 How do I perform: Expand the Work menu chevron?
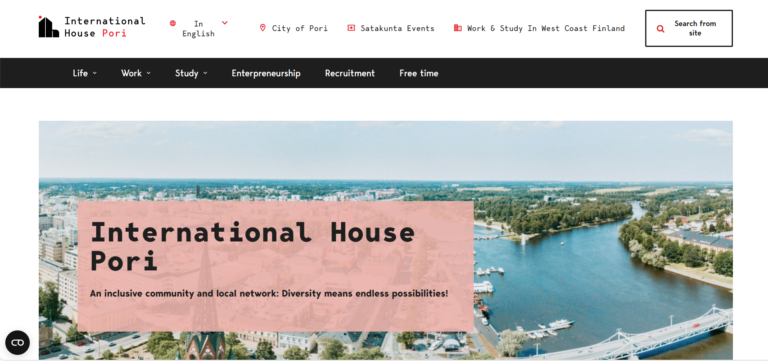pyautogui.click(x=148, y=73)
